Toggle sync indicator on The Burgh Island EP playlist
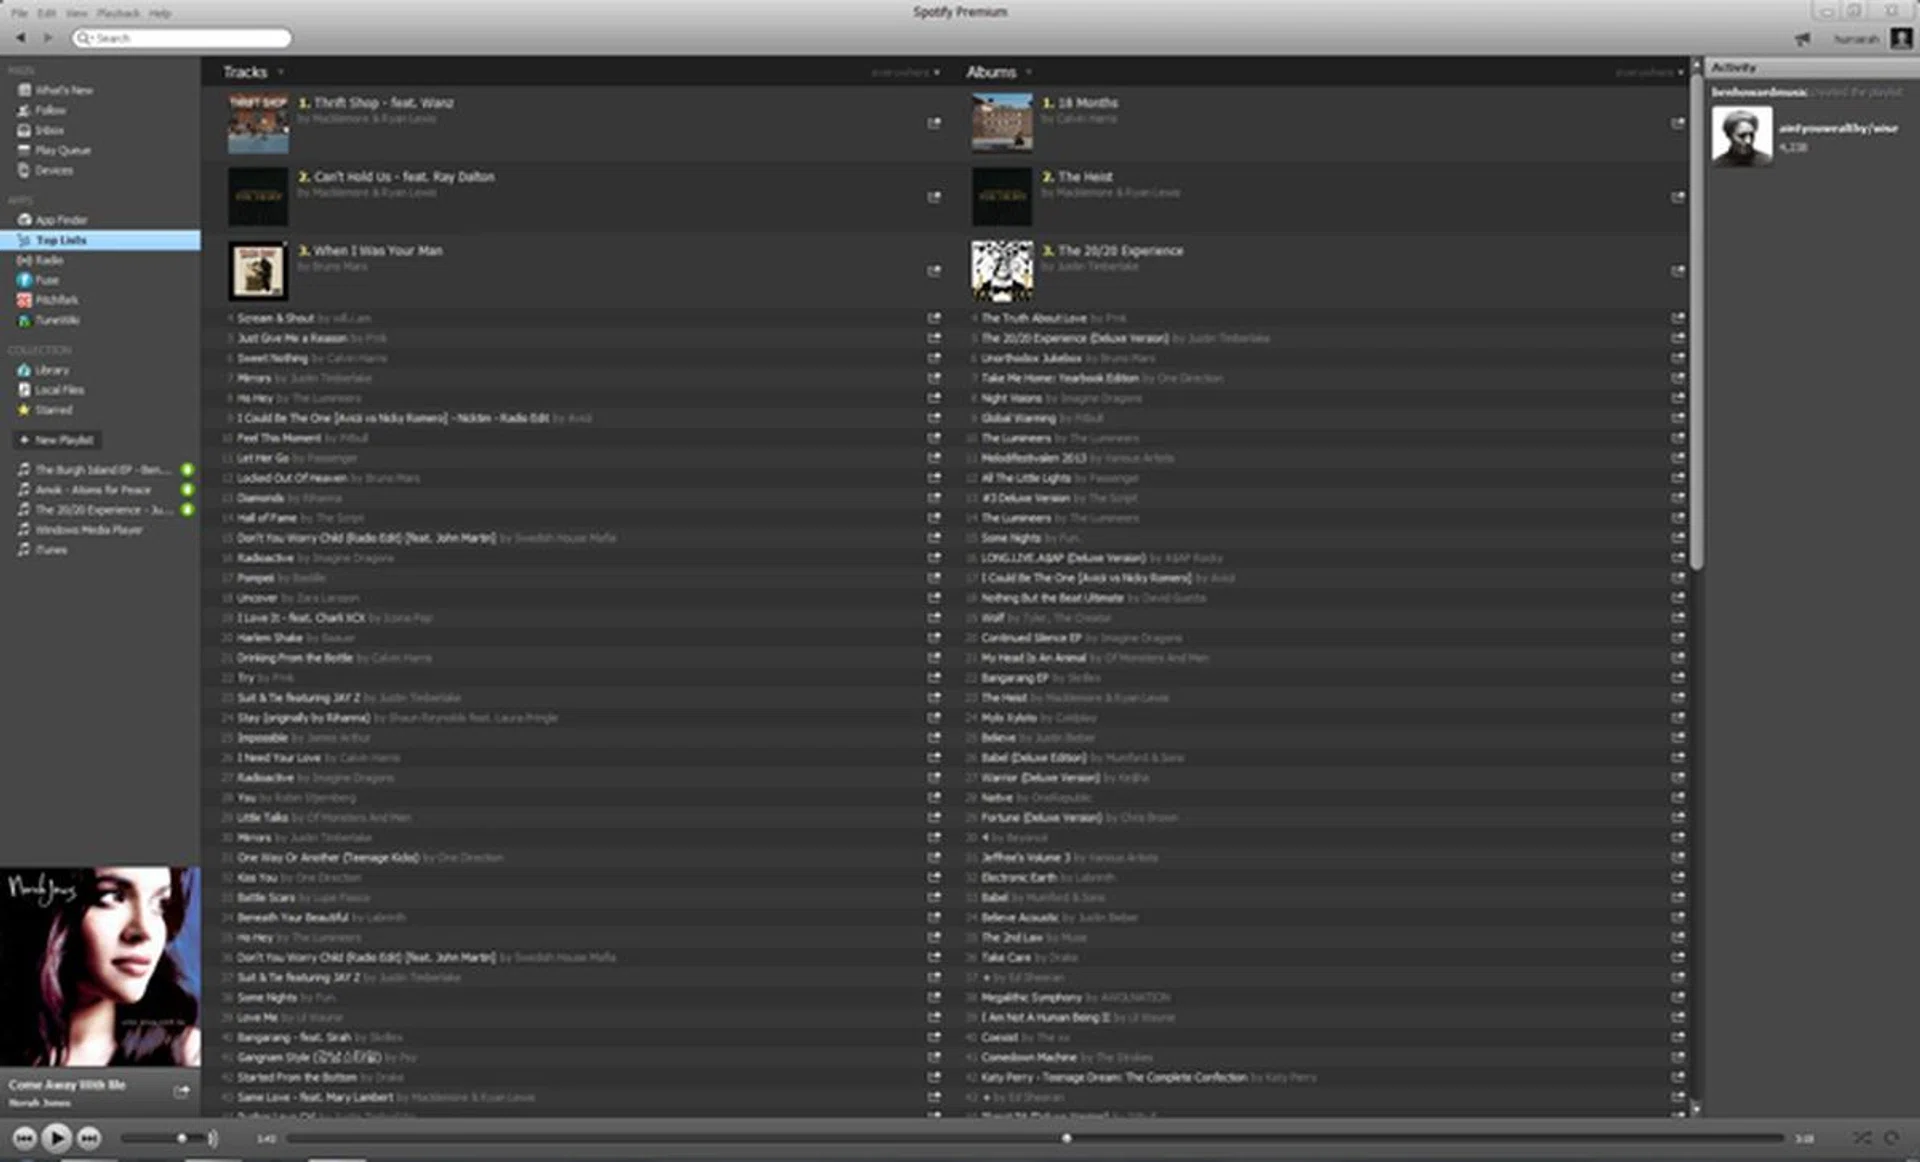The image size is (1920, 1162). pyautogui.click(x=185, y=470)
